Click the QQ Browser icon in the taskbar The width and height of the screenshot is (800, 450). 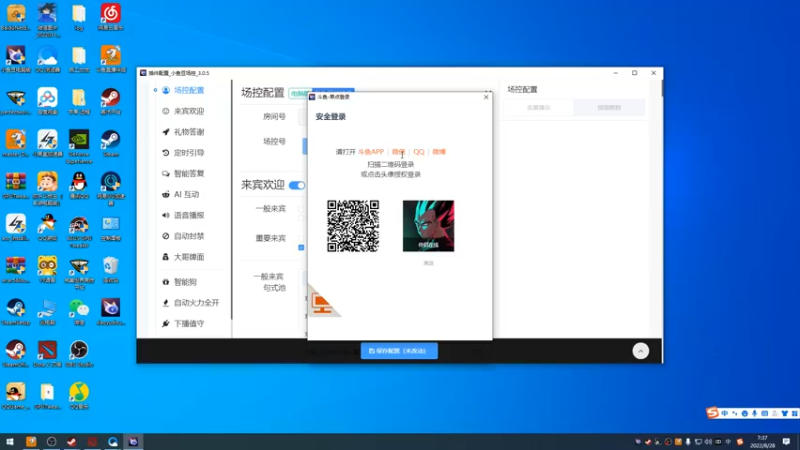[113, 442]
